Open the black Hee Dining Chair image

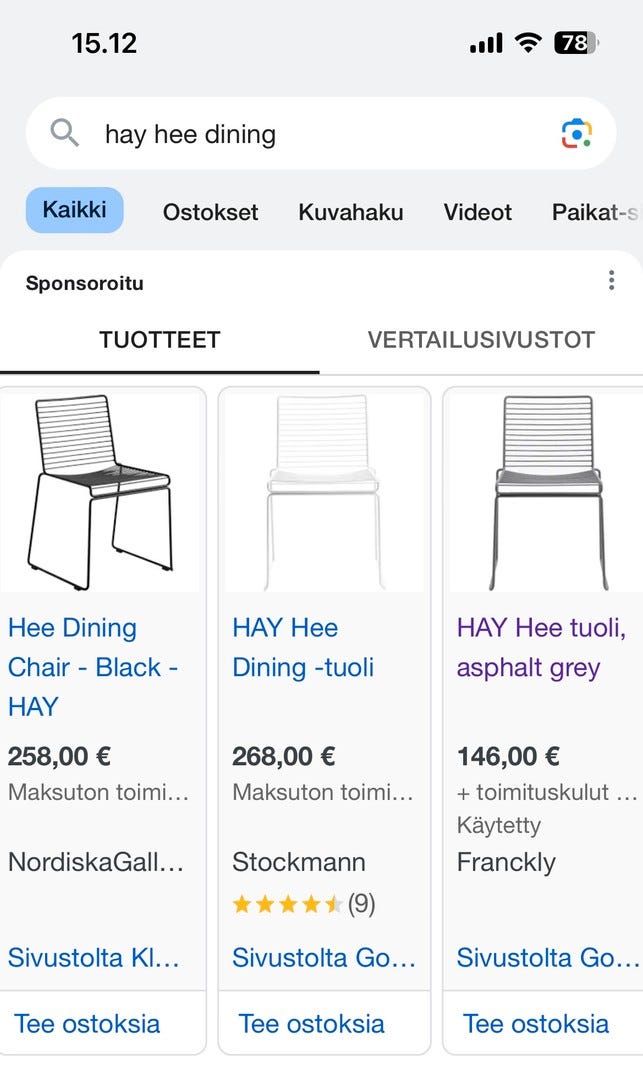click(102, 491)
